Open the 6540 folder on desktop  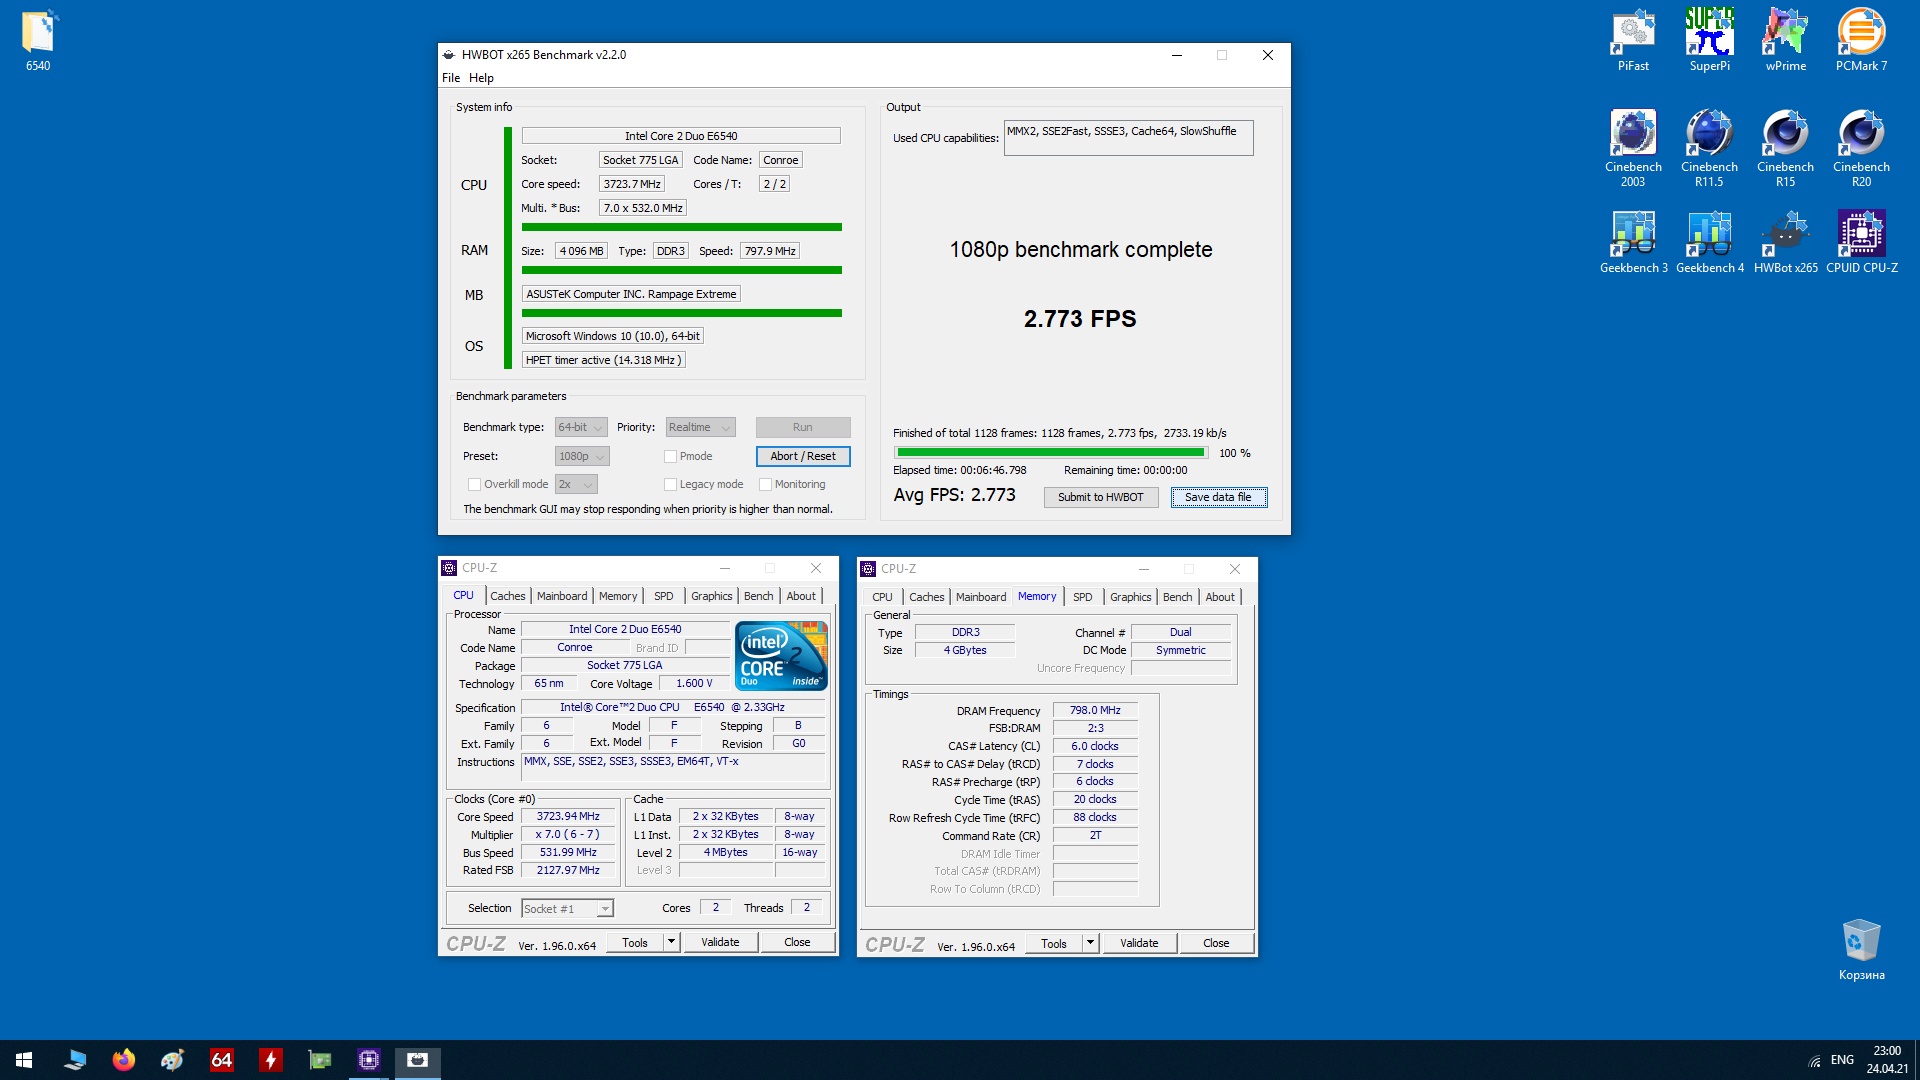pyautogui.click(x=38, y=40)
